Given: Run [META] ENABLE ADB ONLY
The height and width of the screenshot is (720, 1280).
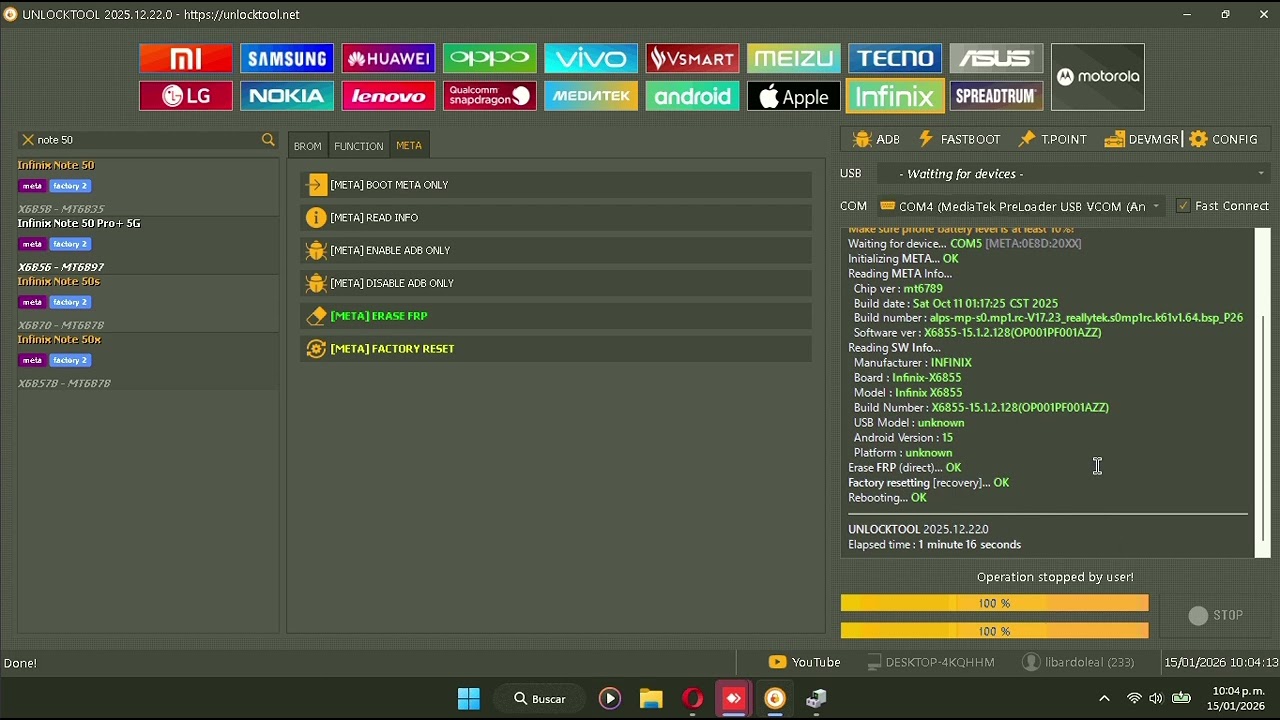Looking at the screenshot, I should pos(556,251).
